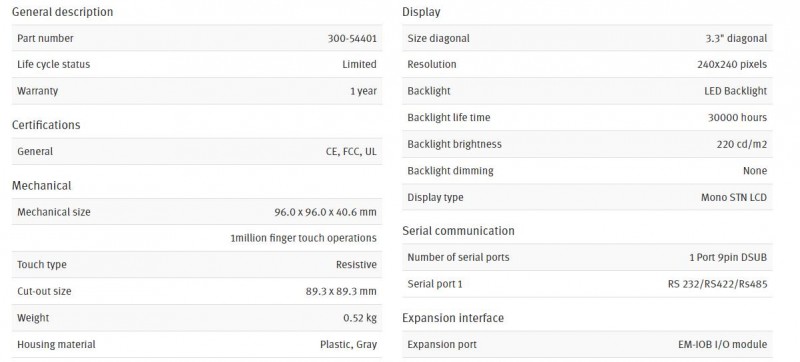
Task: Click the Backlight brightness row
Action: (587, 144)
